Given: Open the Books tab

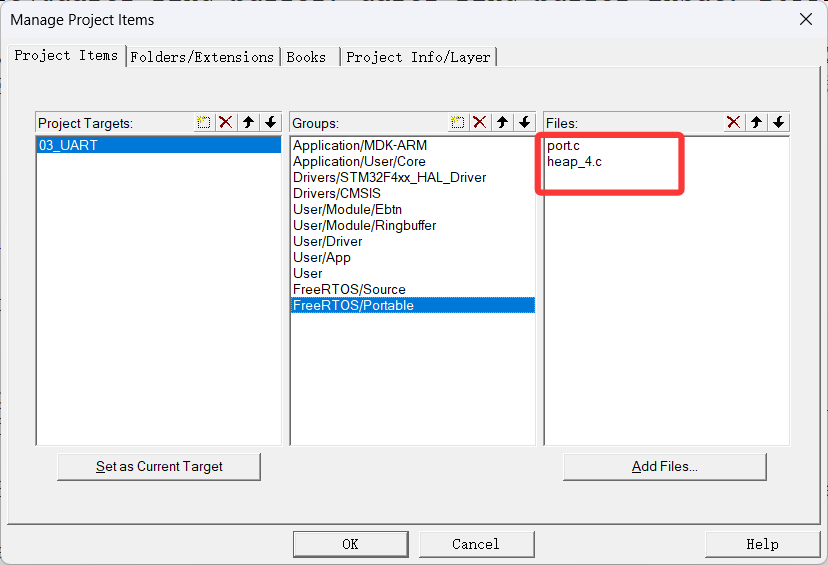Looking at the screenshot, I should click(309, 57).
